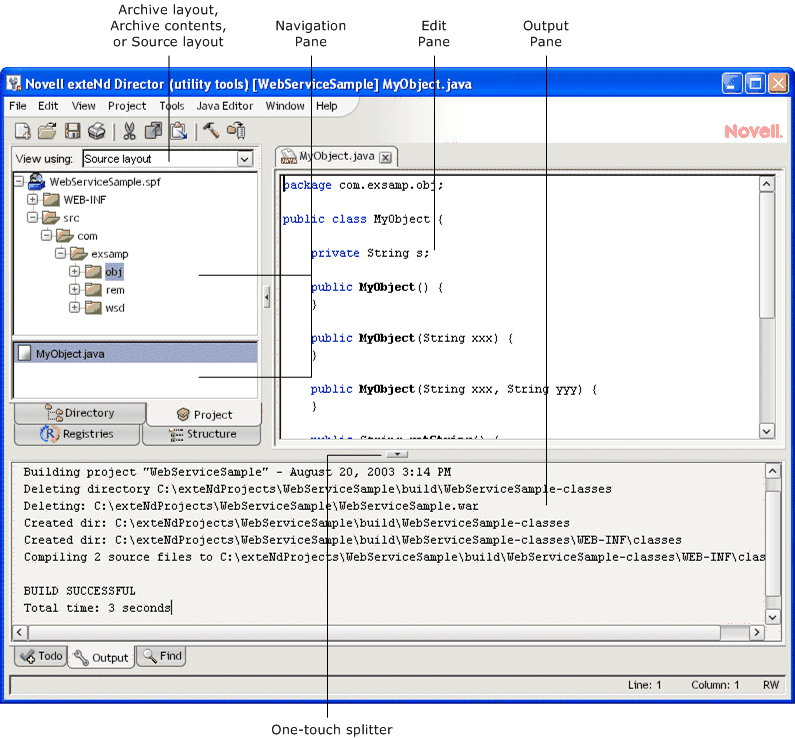Close the MyObject.java editor tab
Viewport: 795px width, 738px height.
[x=386, y=158]
